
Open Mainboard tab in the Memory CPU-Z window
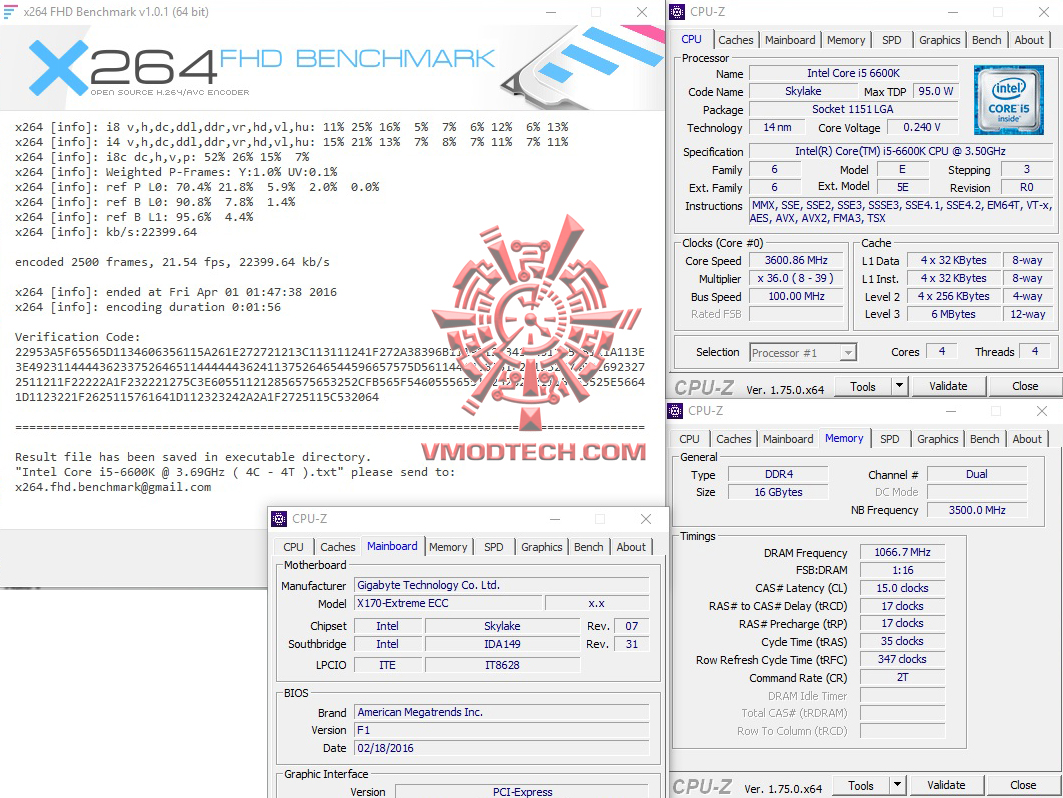(x=788, y=439)
